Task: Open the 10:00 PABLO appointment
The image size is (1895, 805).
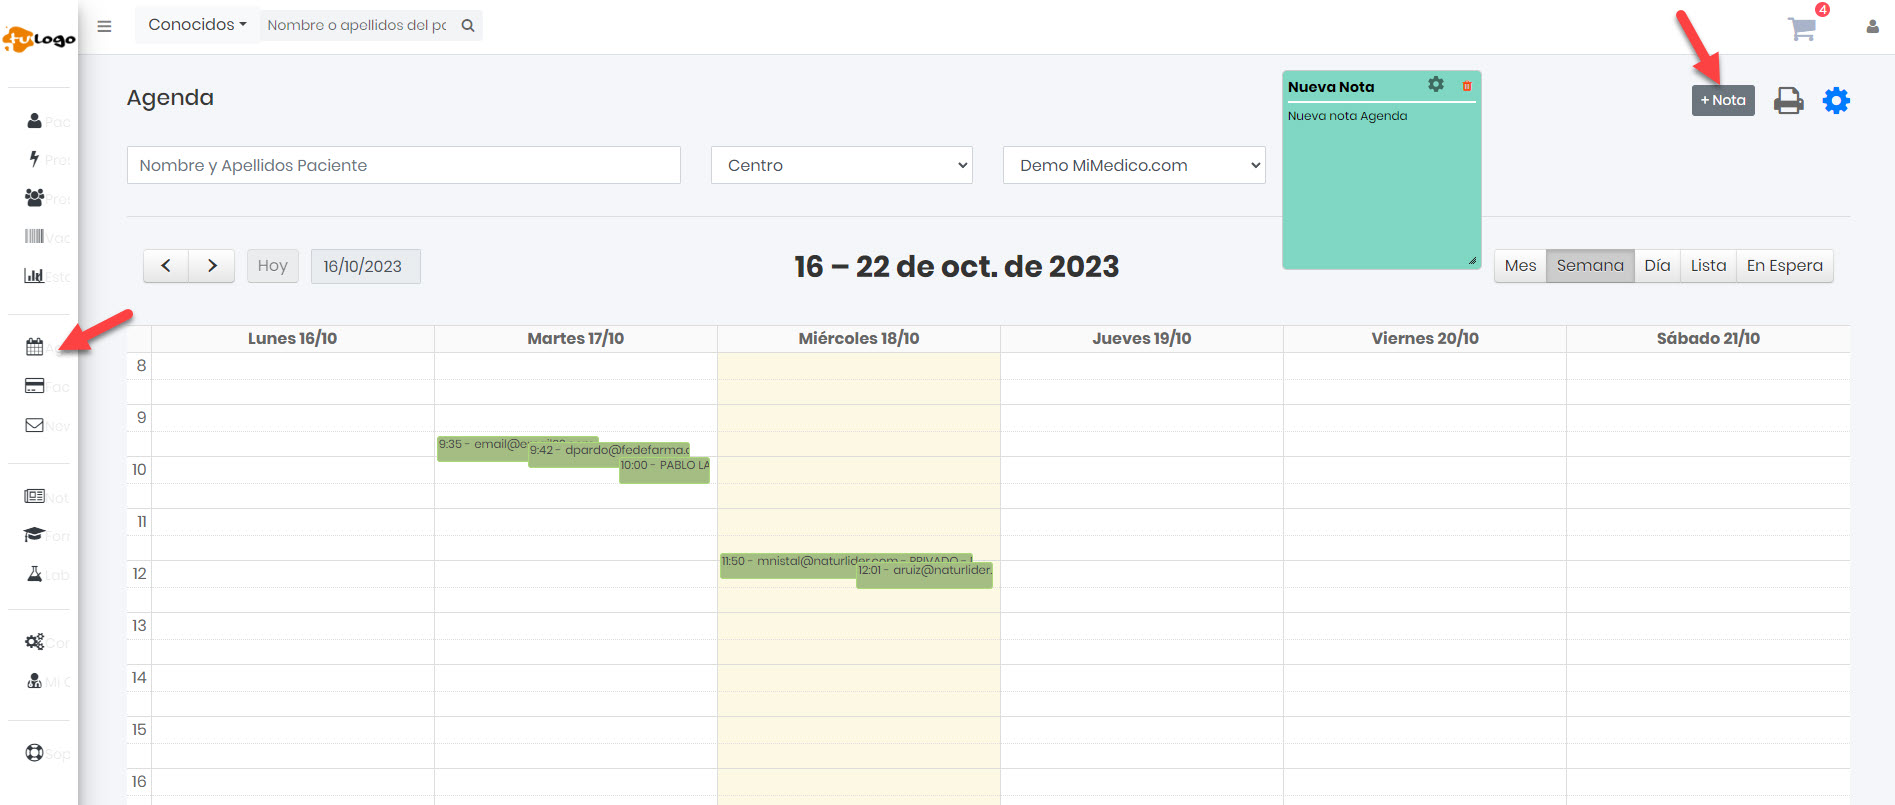Action: [665, 471]
